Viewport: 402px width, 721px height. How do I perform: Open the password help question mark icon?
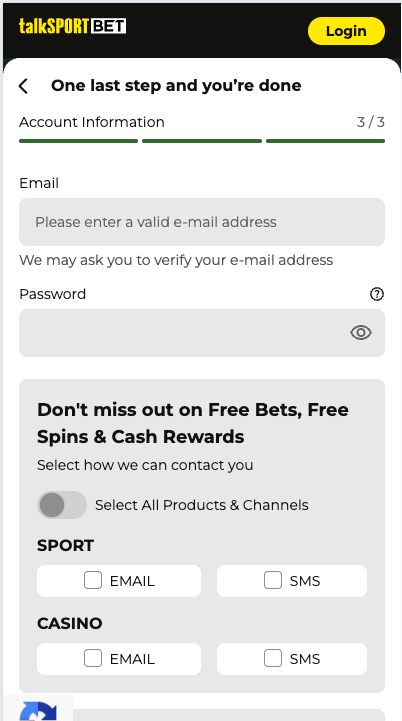pyautogui.click(x=377, y=294)
